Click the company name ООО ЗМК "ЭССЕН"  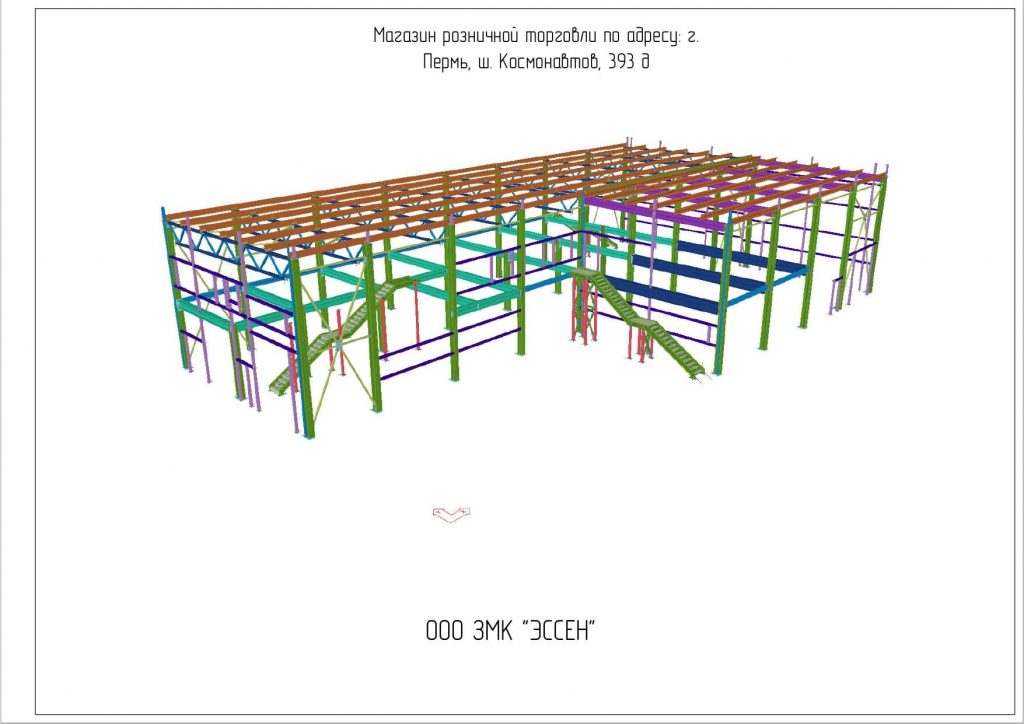[511, 631]
